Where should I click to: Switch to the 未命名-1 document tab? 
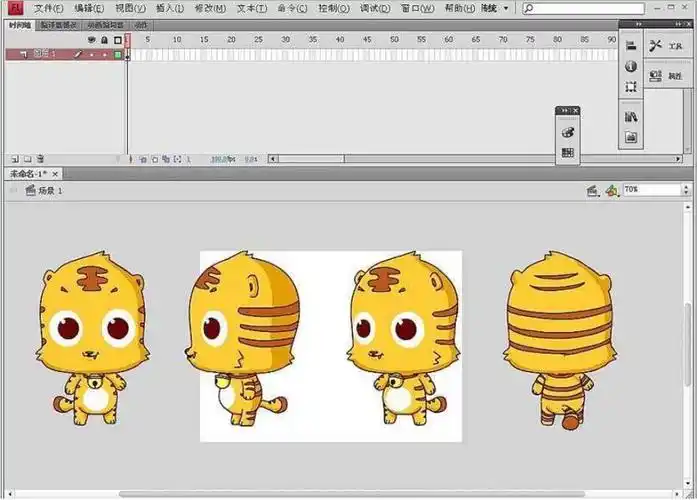pos(29,174)
